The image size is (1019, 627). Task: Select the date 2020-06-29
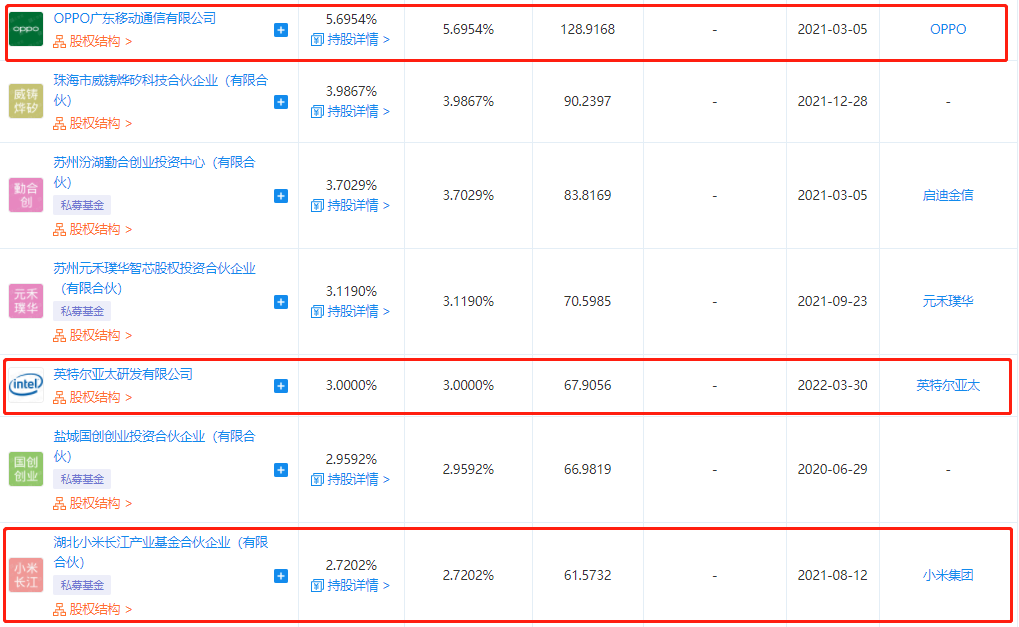click(x=832, y=469)
